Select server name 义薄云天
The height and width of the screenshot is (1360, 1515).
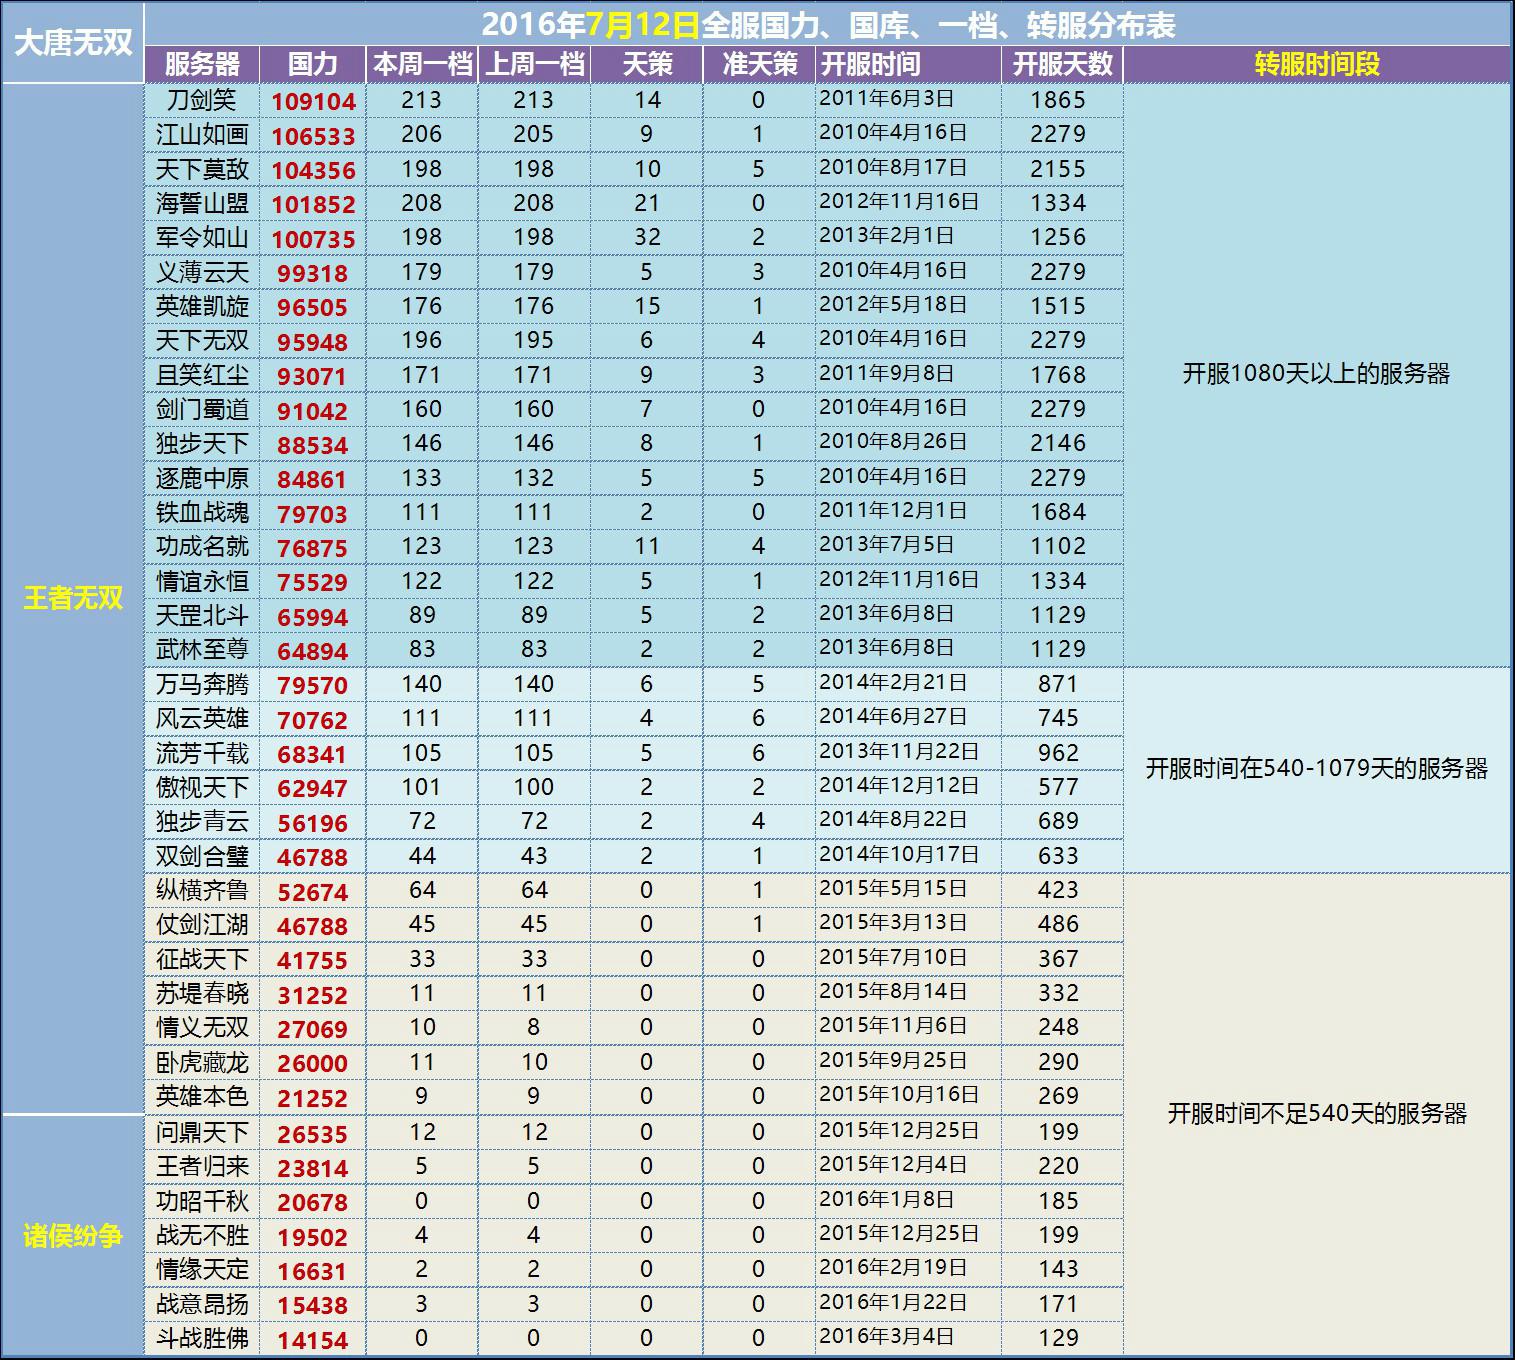[x=202, y=272]
